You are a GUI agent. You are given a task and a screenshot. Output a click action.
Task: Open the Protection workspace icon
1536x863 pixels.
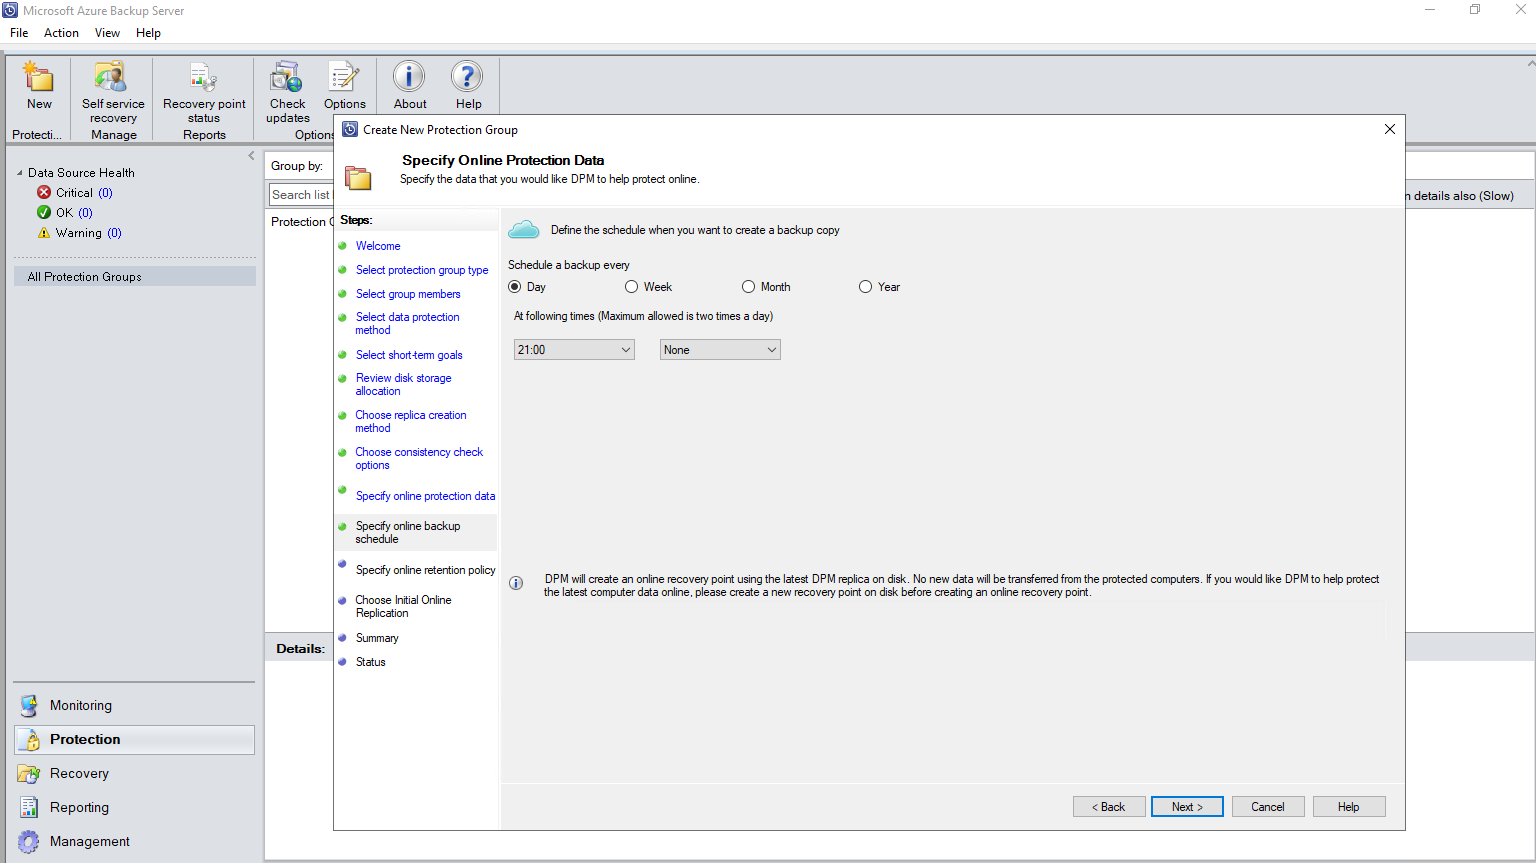29,740
